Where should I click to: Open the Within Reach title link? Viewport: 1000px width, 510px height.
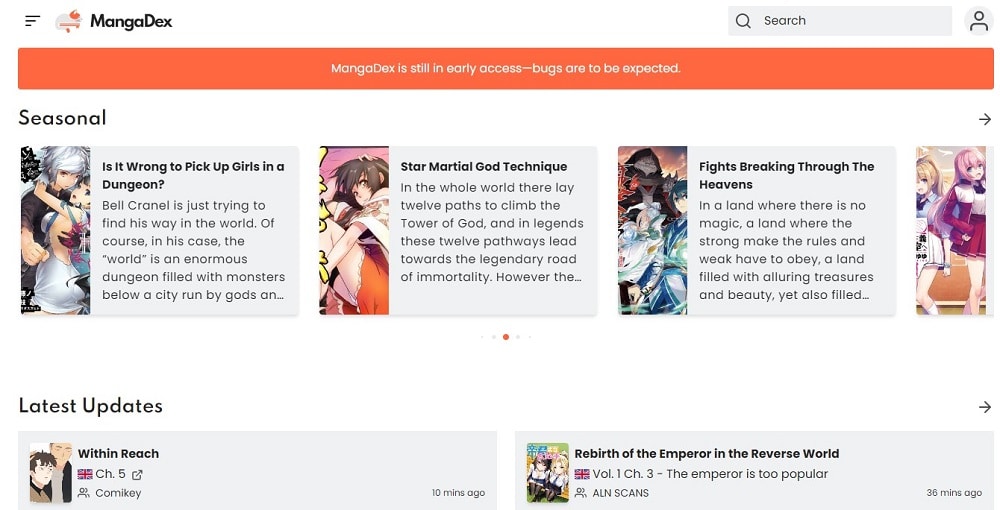pos(118,454)
